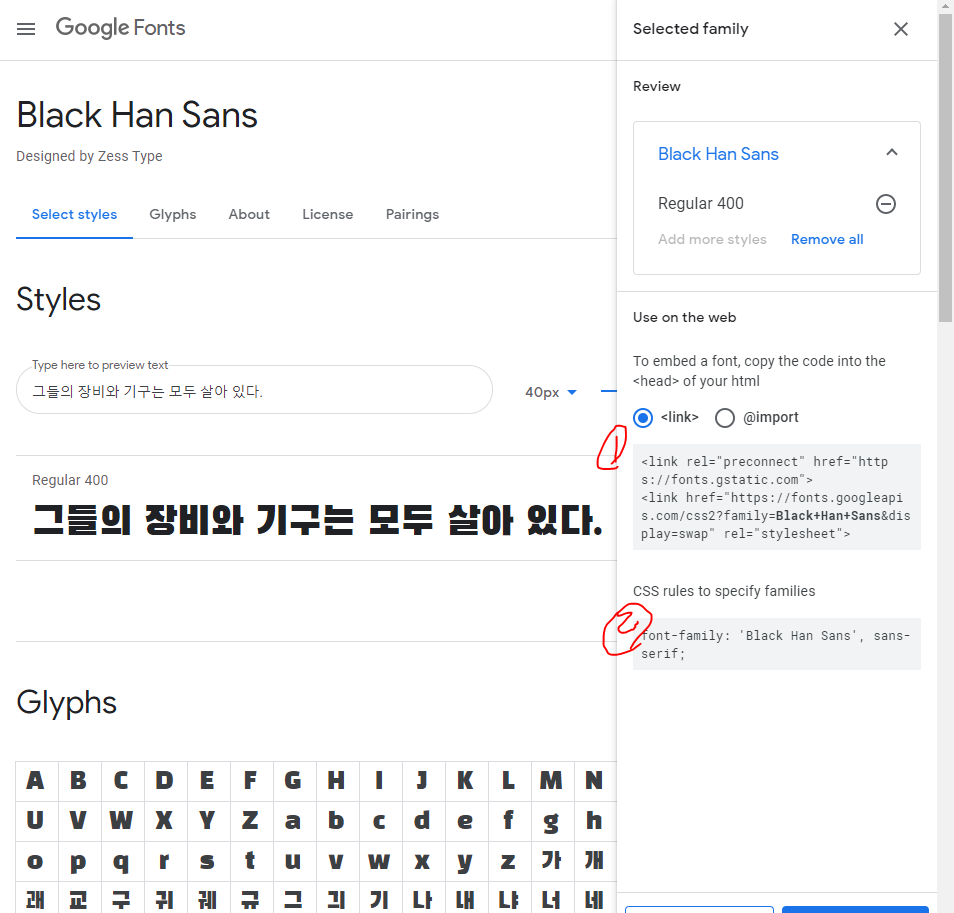Viewport: 954px width, 913px height.
Task: Select Korean glyph 기
Action: 379,898
